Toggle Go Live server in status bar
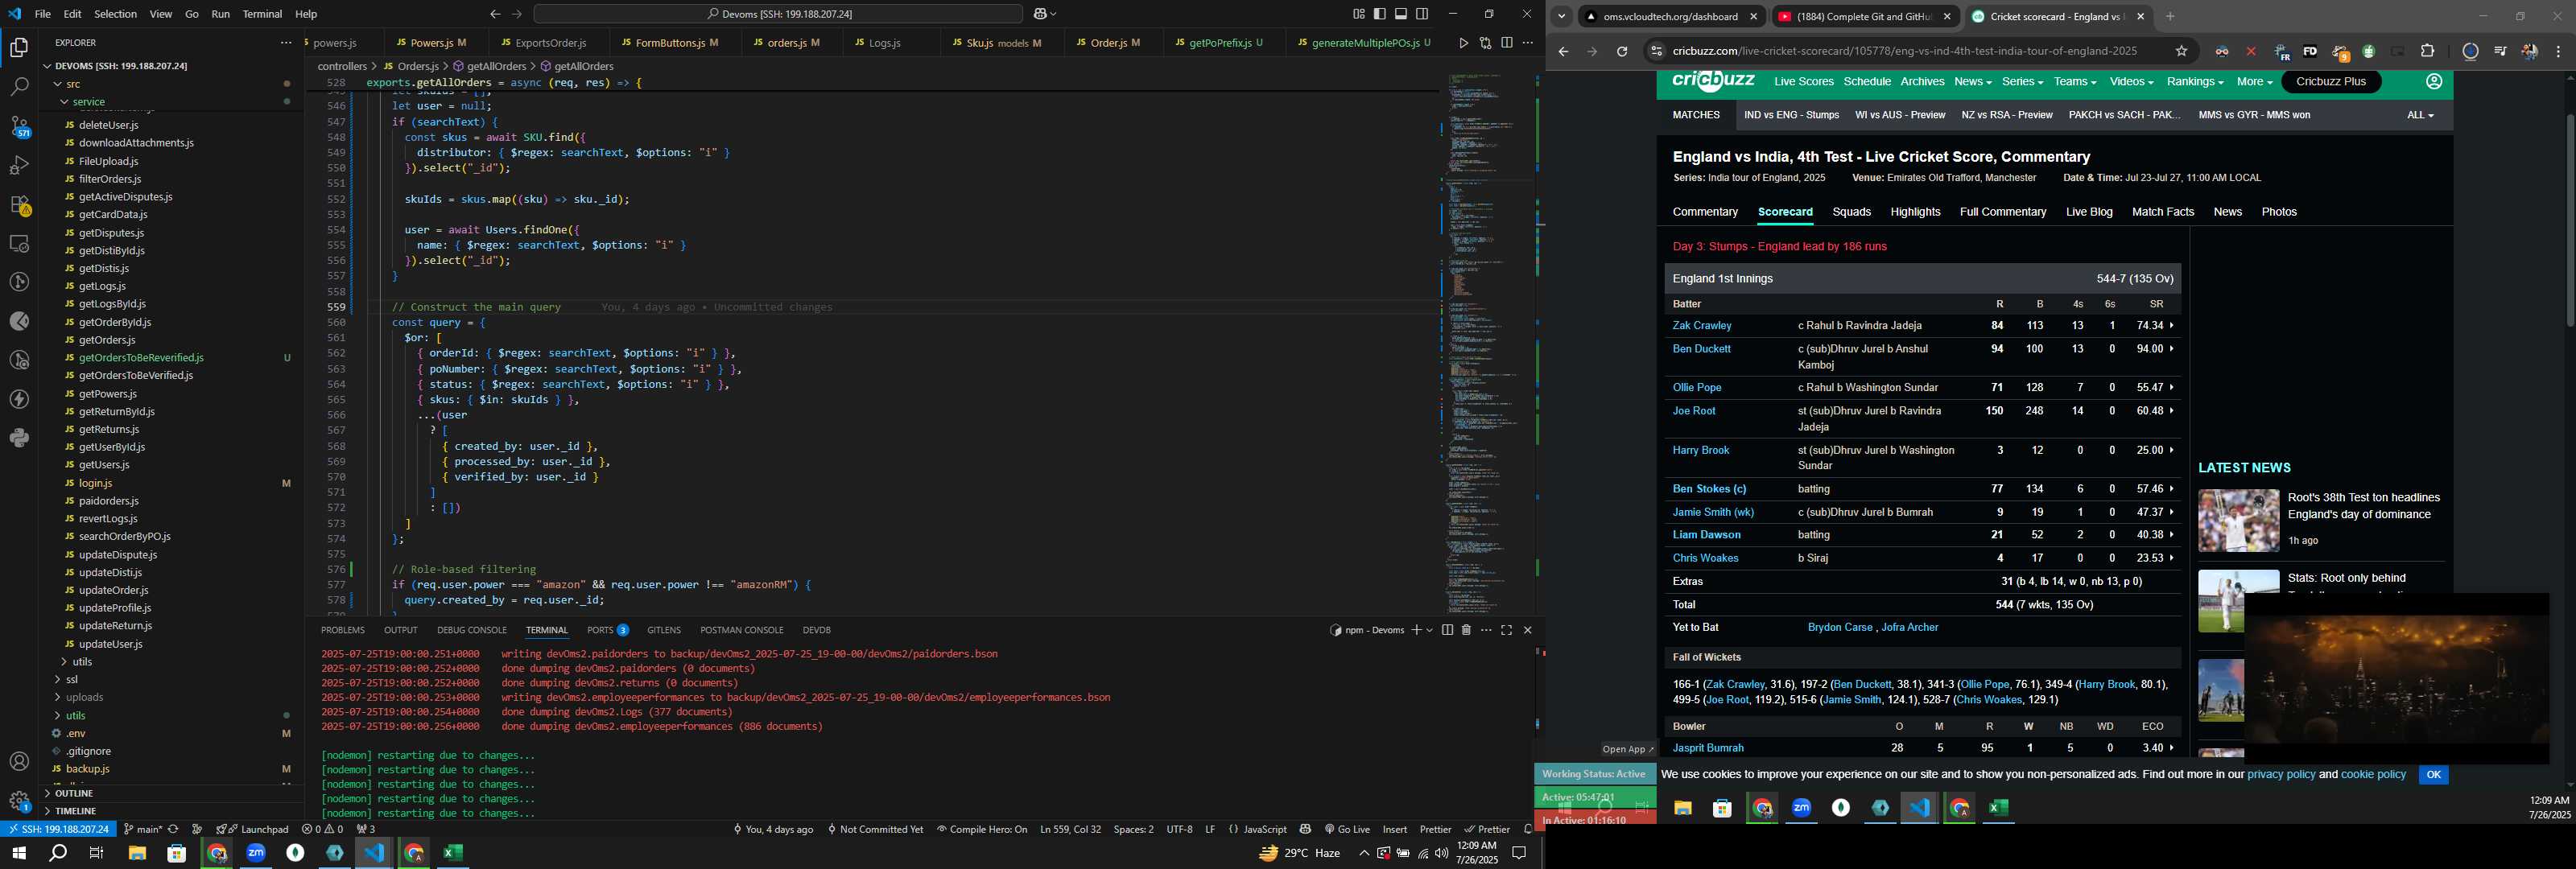The width and height of the screenshot is (2576, 869). (1347, 829)
